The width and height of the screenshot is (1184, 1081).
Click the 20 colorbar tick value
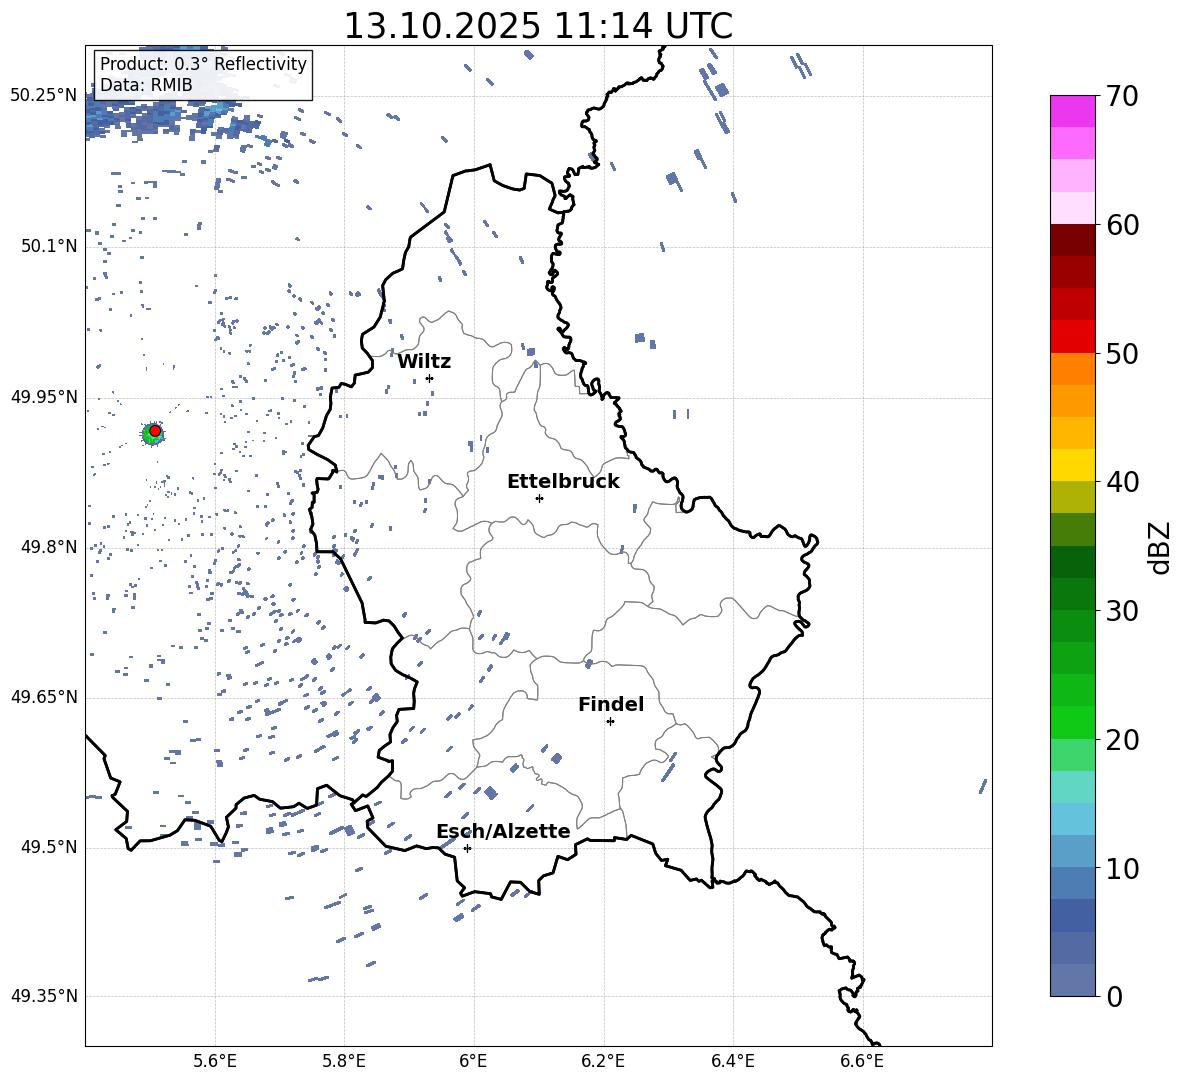(x=1122, y=740)
